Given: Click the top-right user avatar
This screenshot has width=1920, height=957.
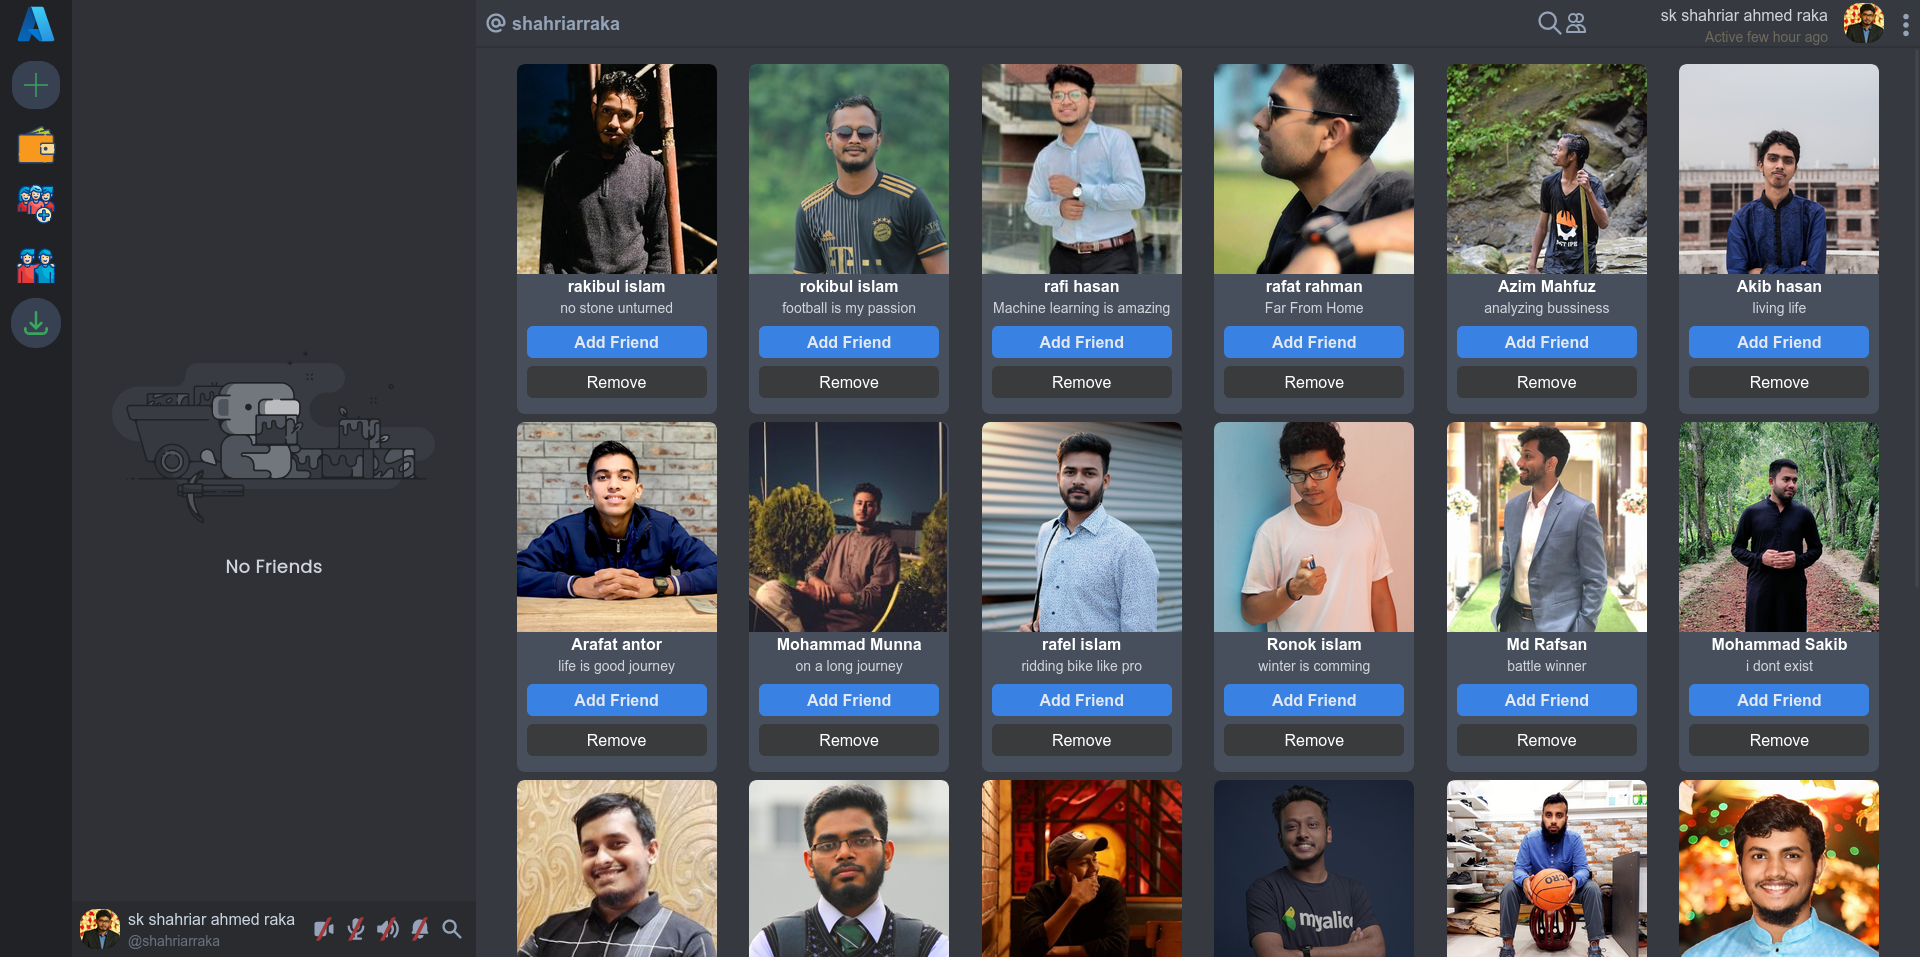Looking at the screenshot, I should pyautogui.click(x=1864, y=23).
